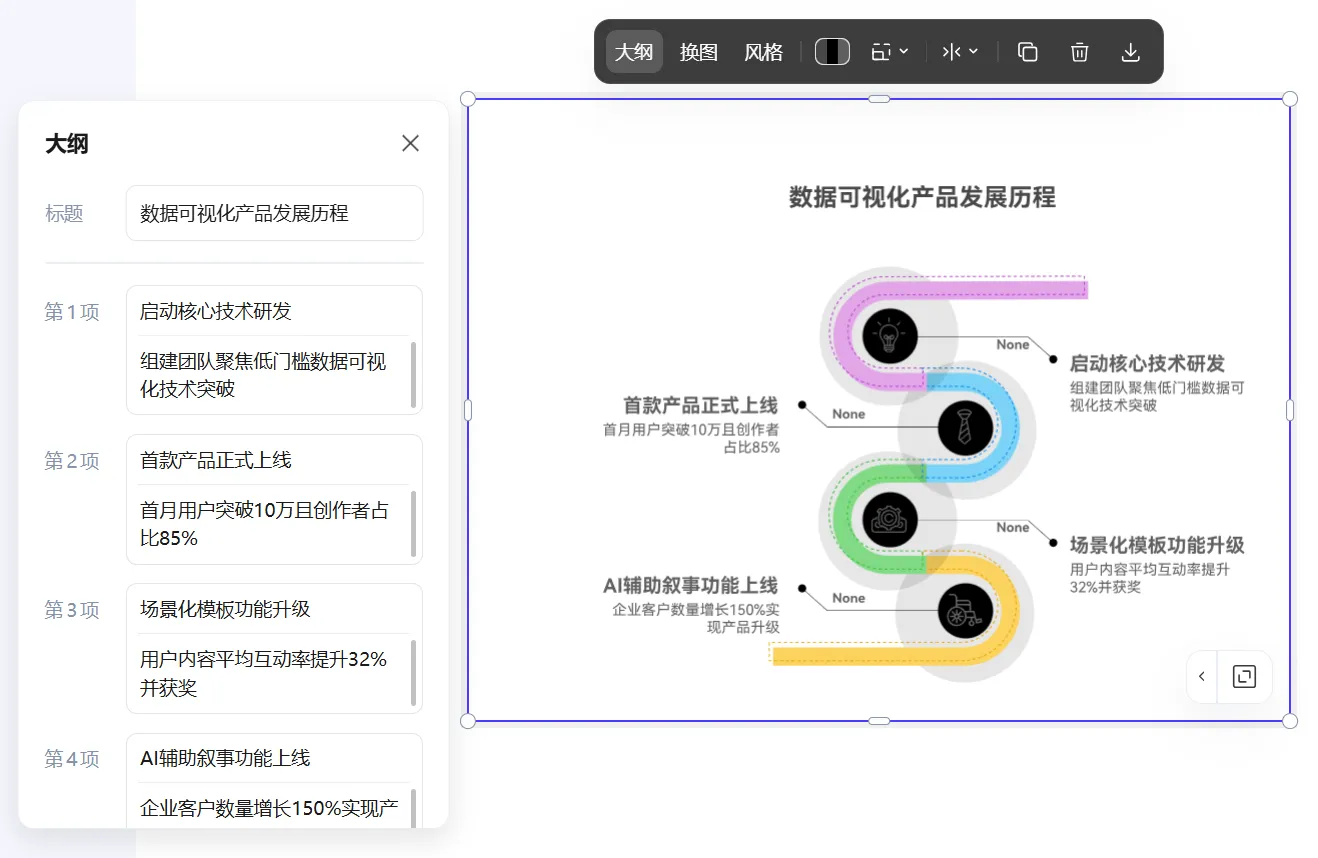Open the layout ratio dropdown in the toolbar
Screen dimensions: 1318x858
click(x=889, y=52)
